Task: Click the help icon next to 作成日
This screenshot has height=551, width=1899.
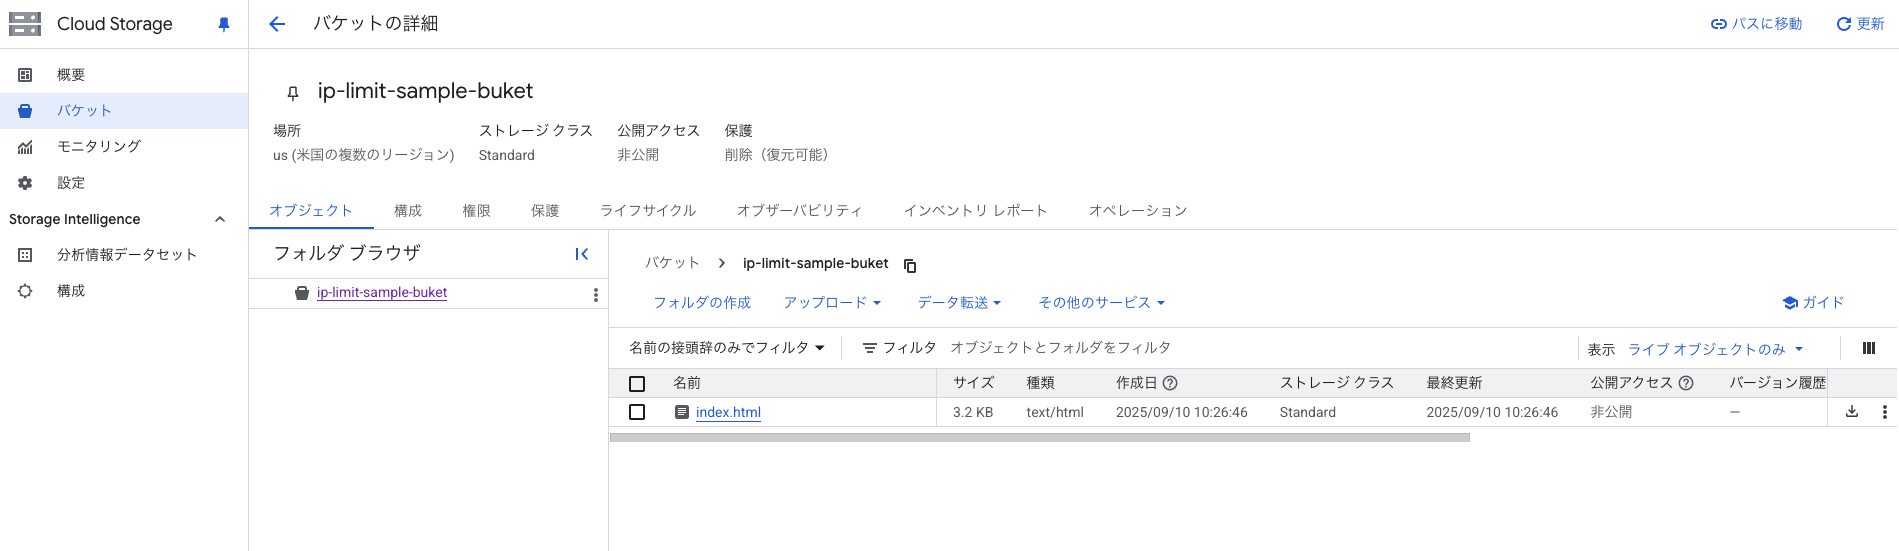Action: pyautogui.click(x=1171, y=383)
